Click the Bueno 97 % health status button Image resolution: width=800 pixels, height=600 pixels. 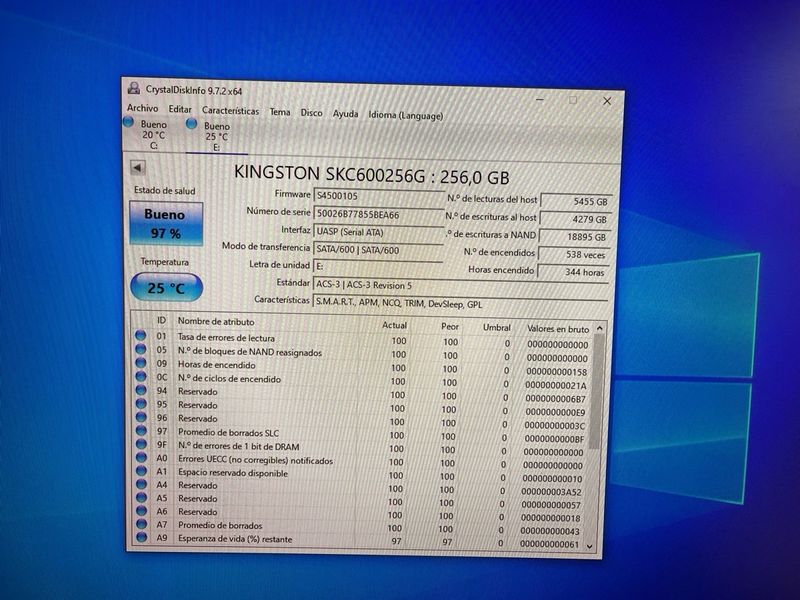[x=166, y=223]
